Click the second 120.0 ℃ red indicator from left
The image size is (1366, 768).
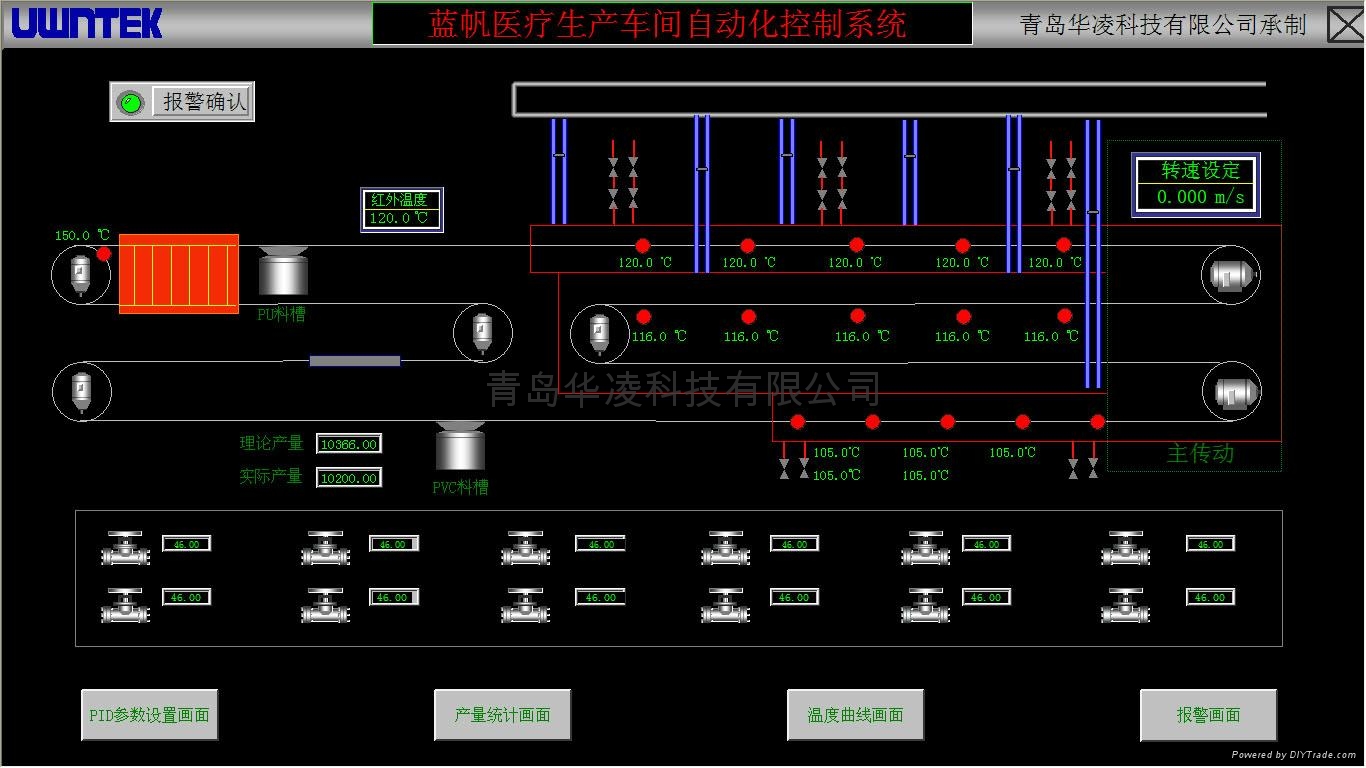point(747,245)
